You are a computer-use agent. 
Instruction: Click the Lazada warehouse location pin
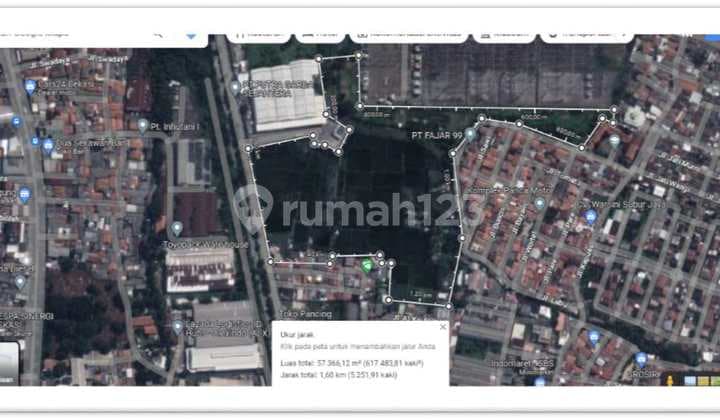point(178,327)
